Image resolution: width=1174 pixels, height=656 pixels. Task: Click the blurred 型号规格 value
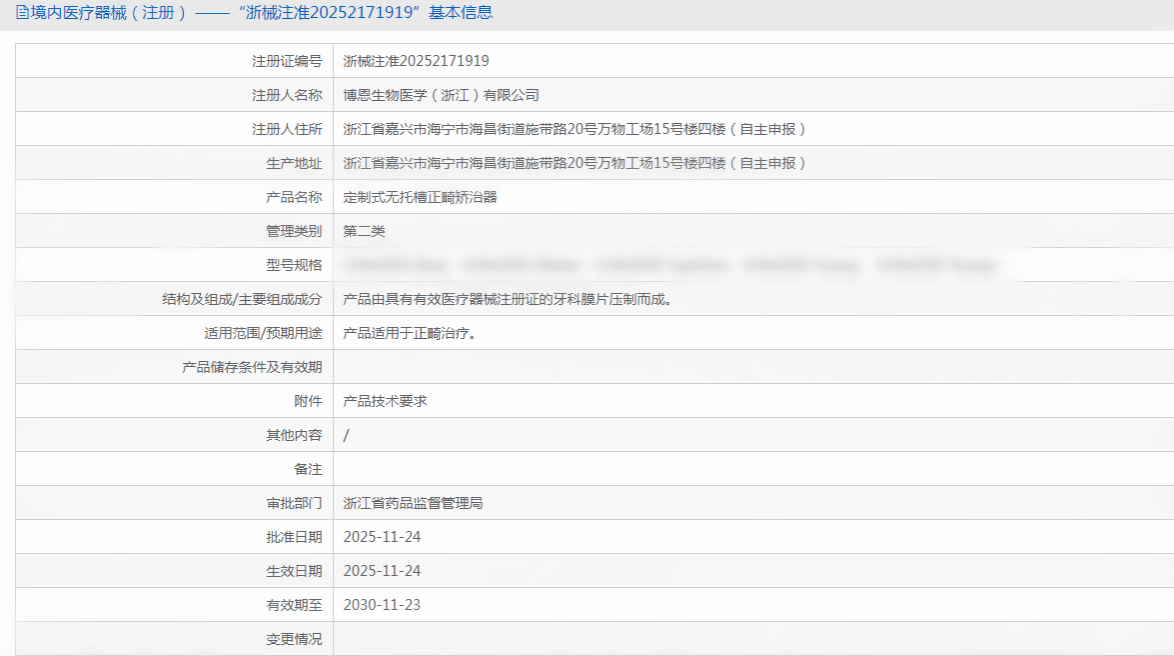pyautogui.click(x=670, y=265)
